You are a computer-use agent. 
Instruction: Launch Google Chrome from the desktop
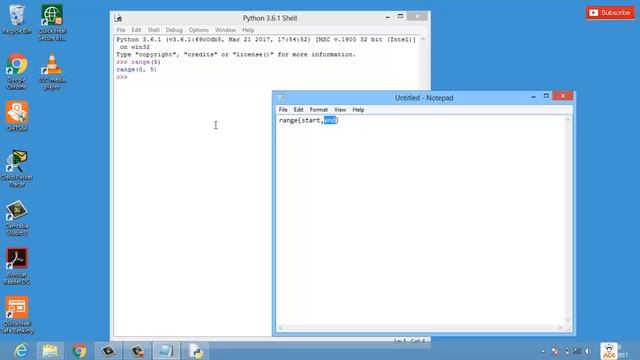(17, 71)
